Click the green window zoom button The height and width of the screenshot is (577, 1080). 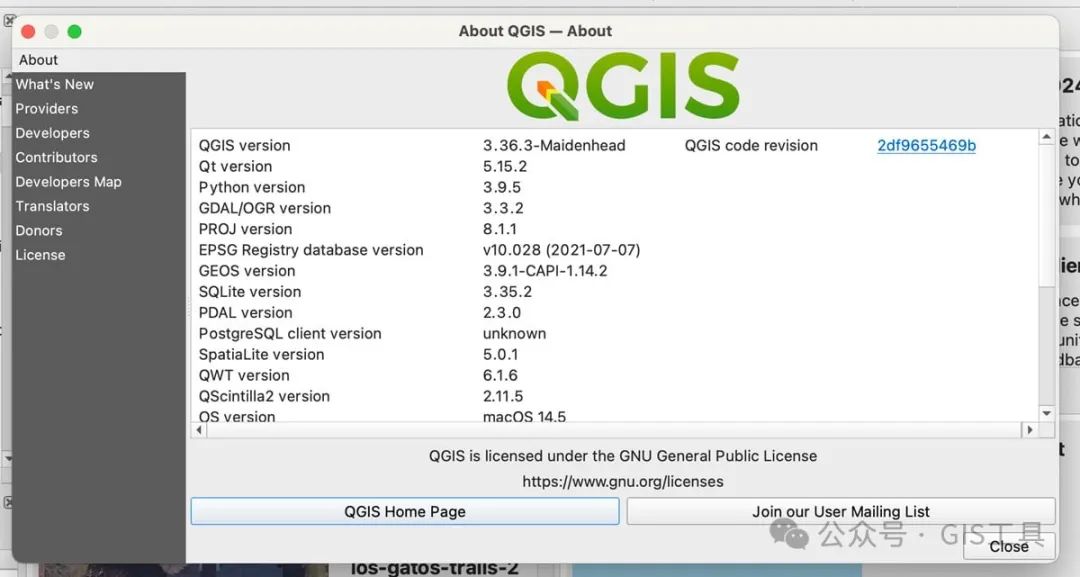point(74,32)
